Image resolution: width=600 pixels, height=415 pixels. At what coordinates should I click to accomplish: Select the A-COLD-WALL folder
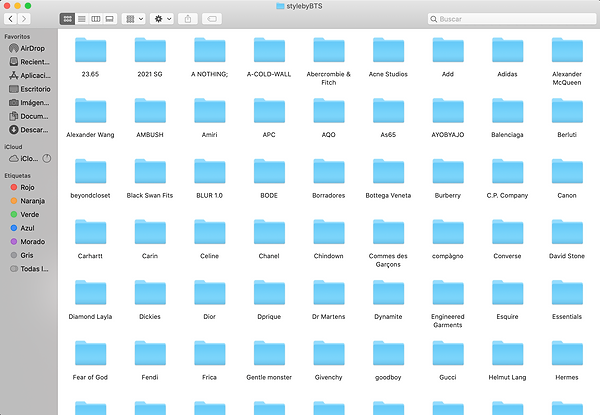(x=269, y=50)
